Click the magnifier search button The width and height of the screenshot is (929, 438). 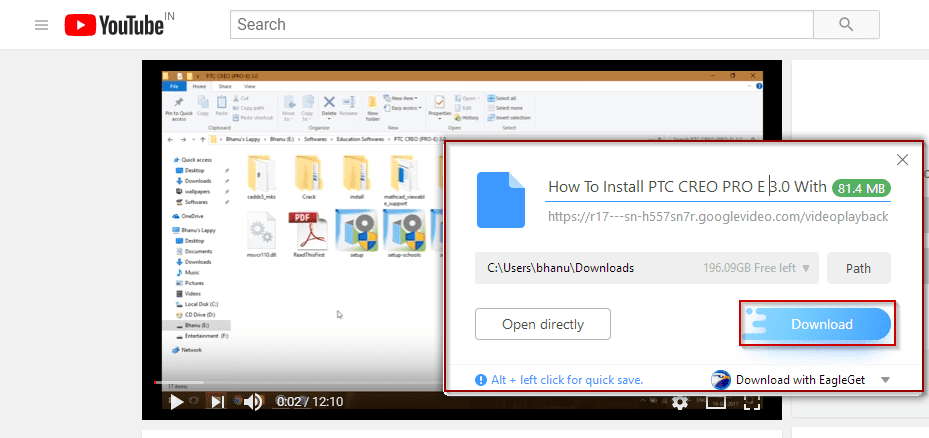(846, 24)
